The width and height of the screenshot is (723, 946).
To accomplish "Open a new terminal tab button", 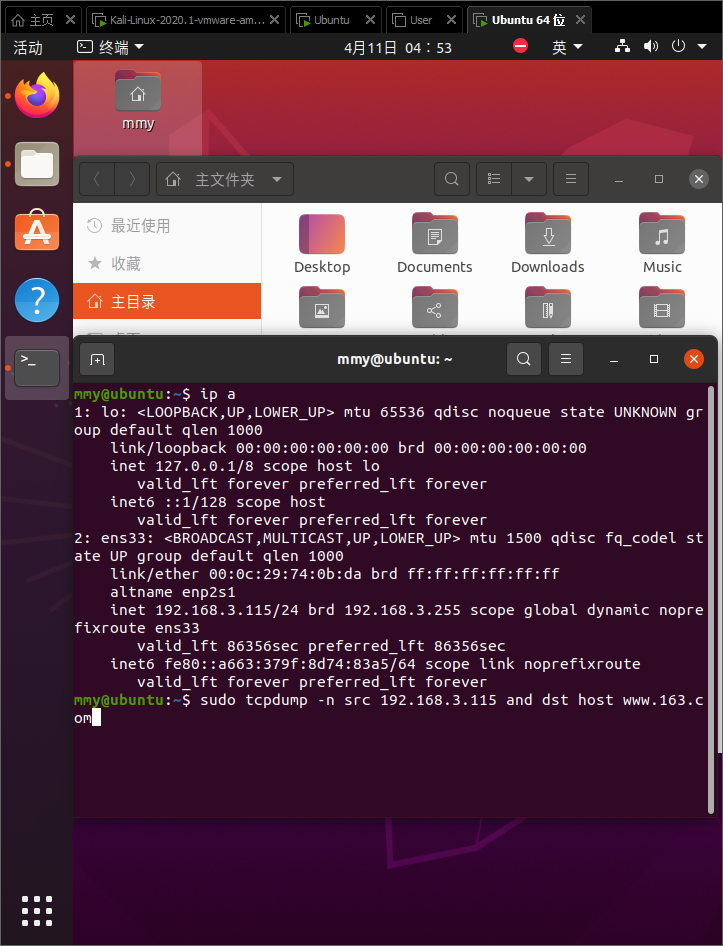I will (x=97, y=360).
